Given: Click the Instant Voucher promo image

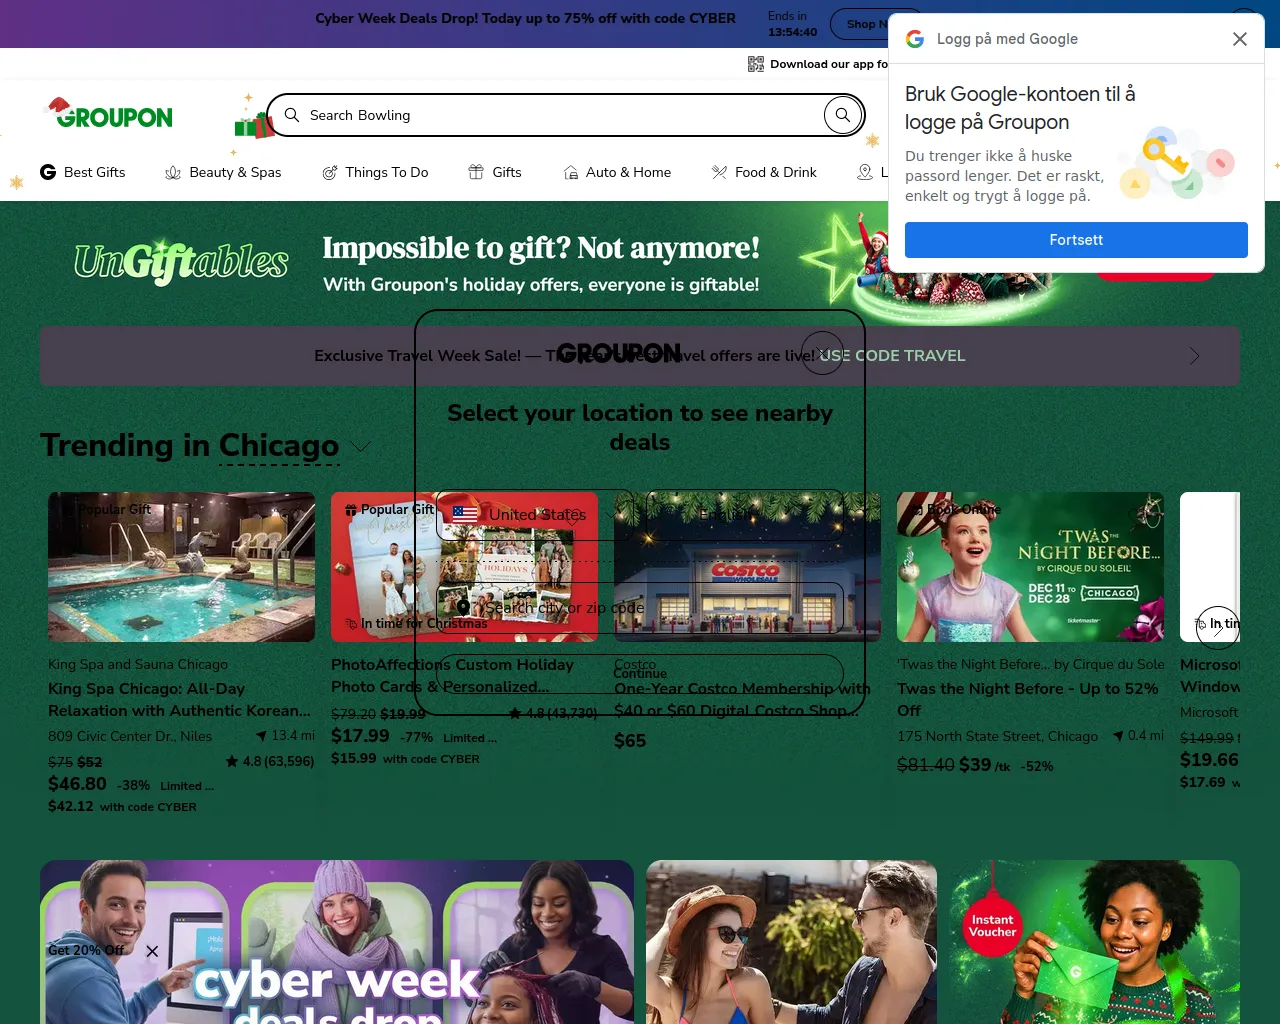Looking at the screenshot, I should click(x=1095, y=942).
